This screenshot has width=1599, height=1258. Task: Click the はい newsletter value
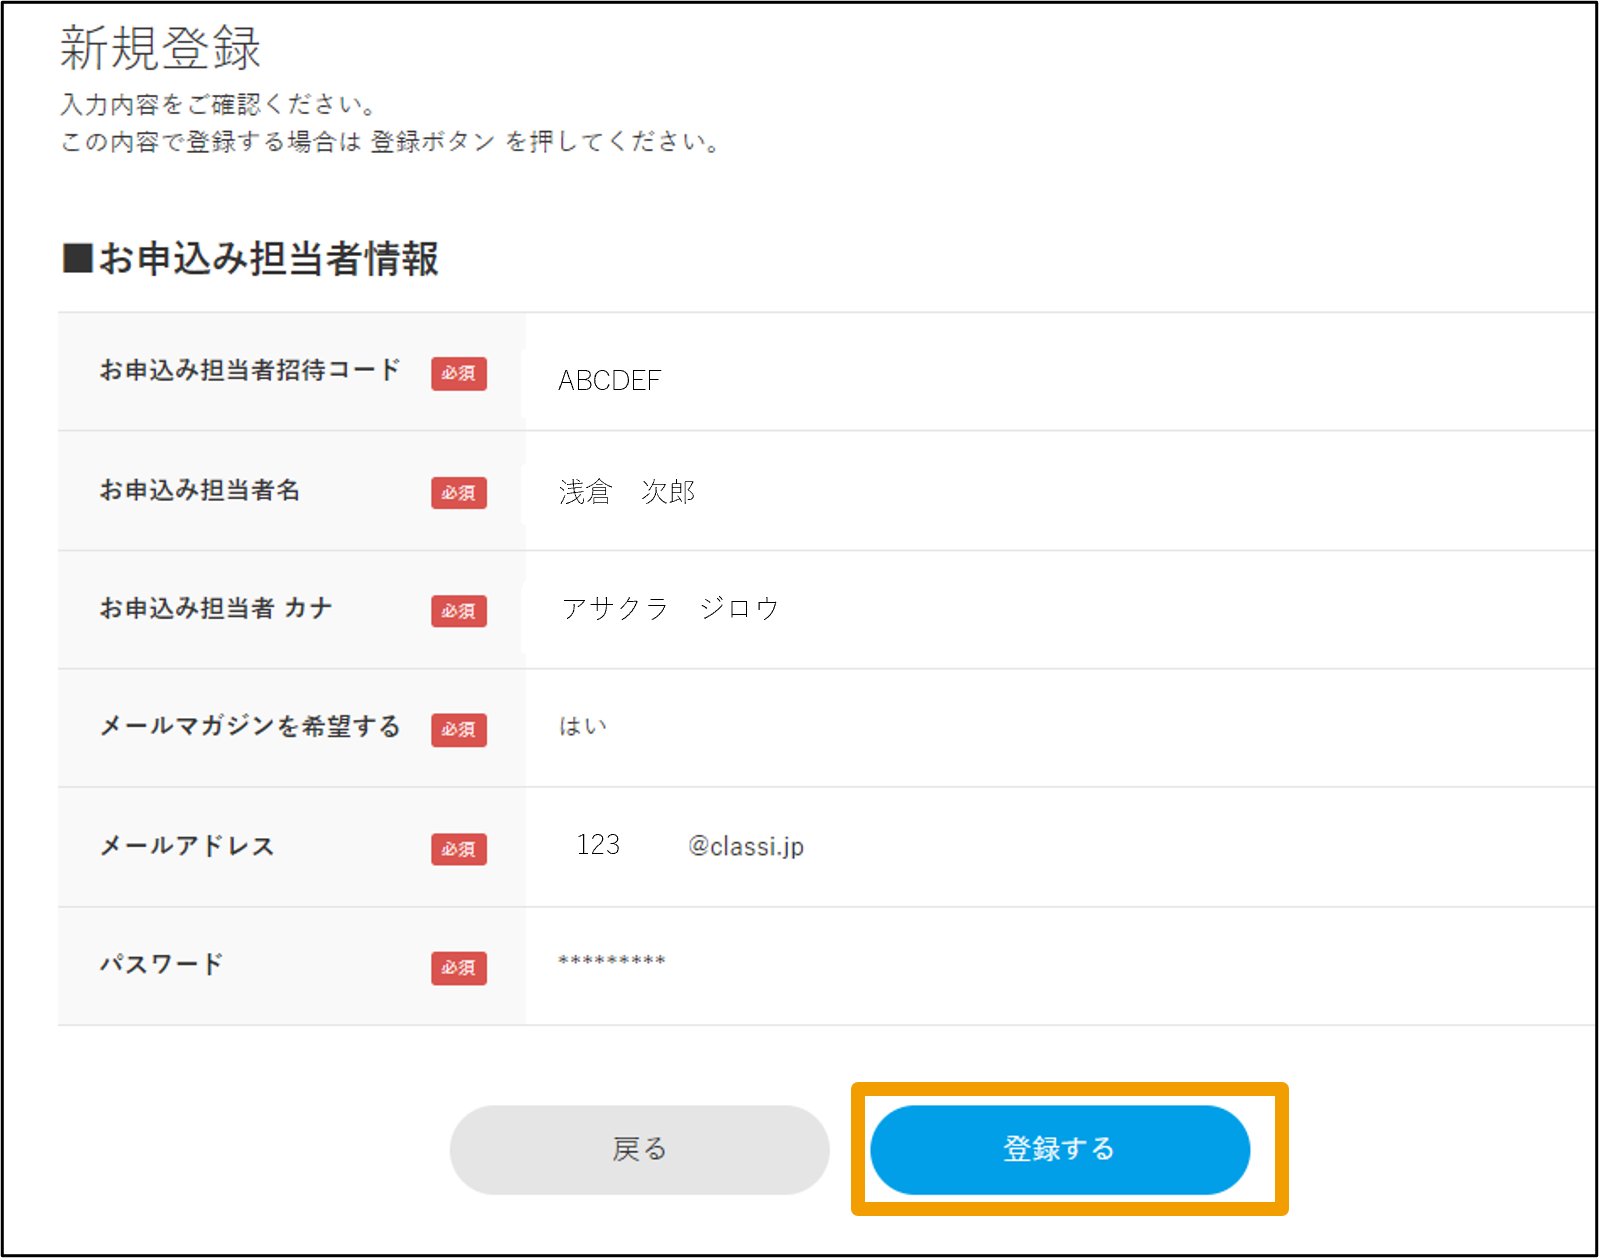583,726
